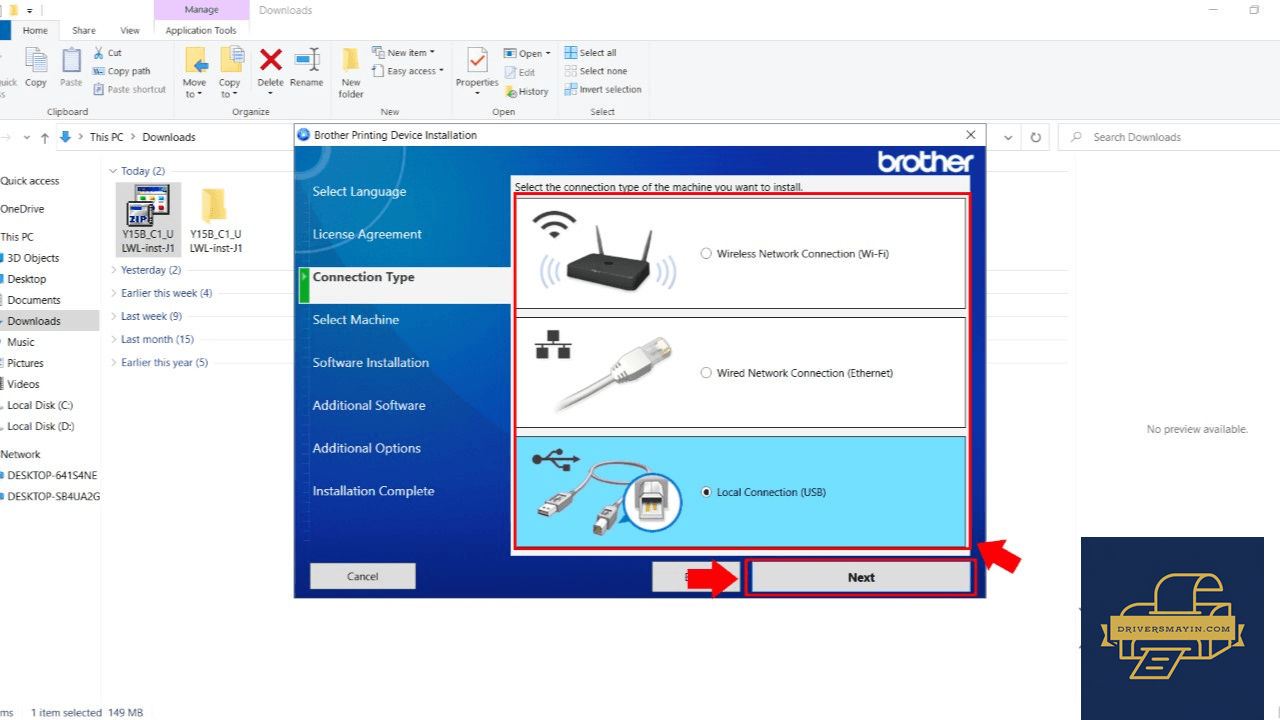Click Next in Brother installer

pos(861,577)
